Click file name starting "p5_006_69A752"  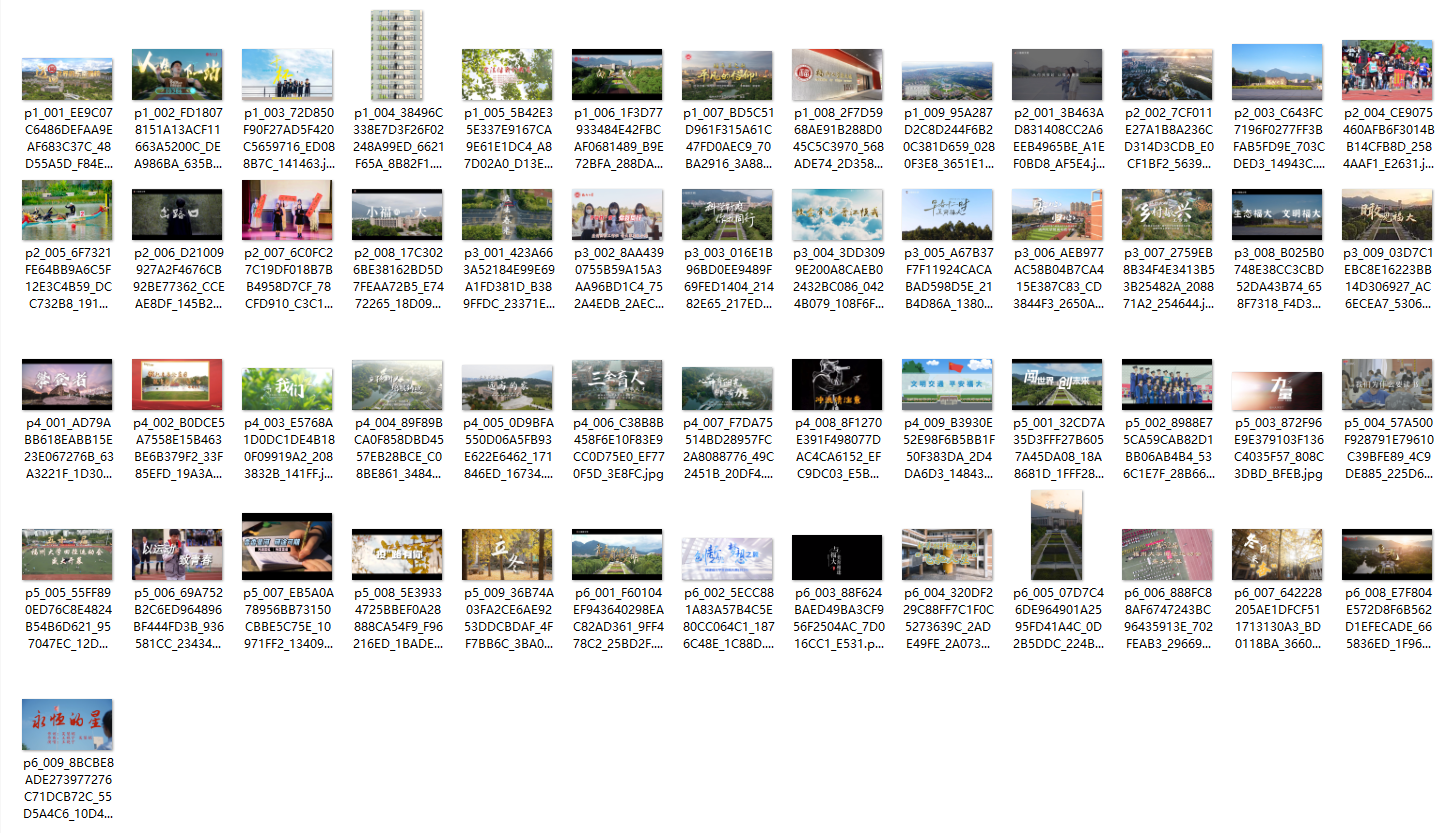pyautogui.click(x=177, y=619)
